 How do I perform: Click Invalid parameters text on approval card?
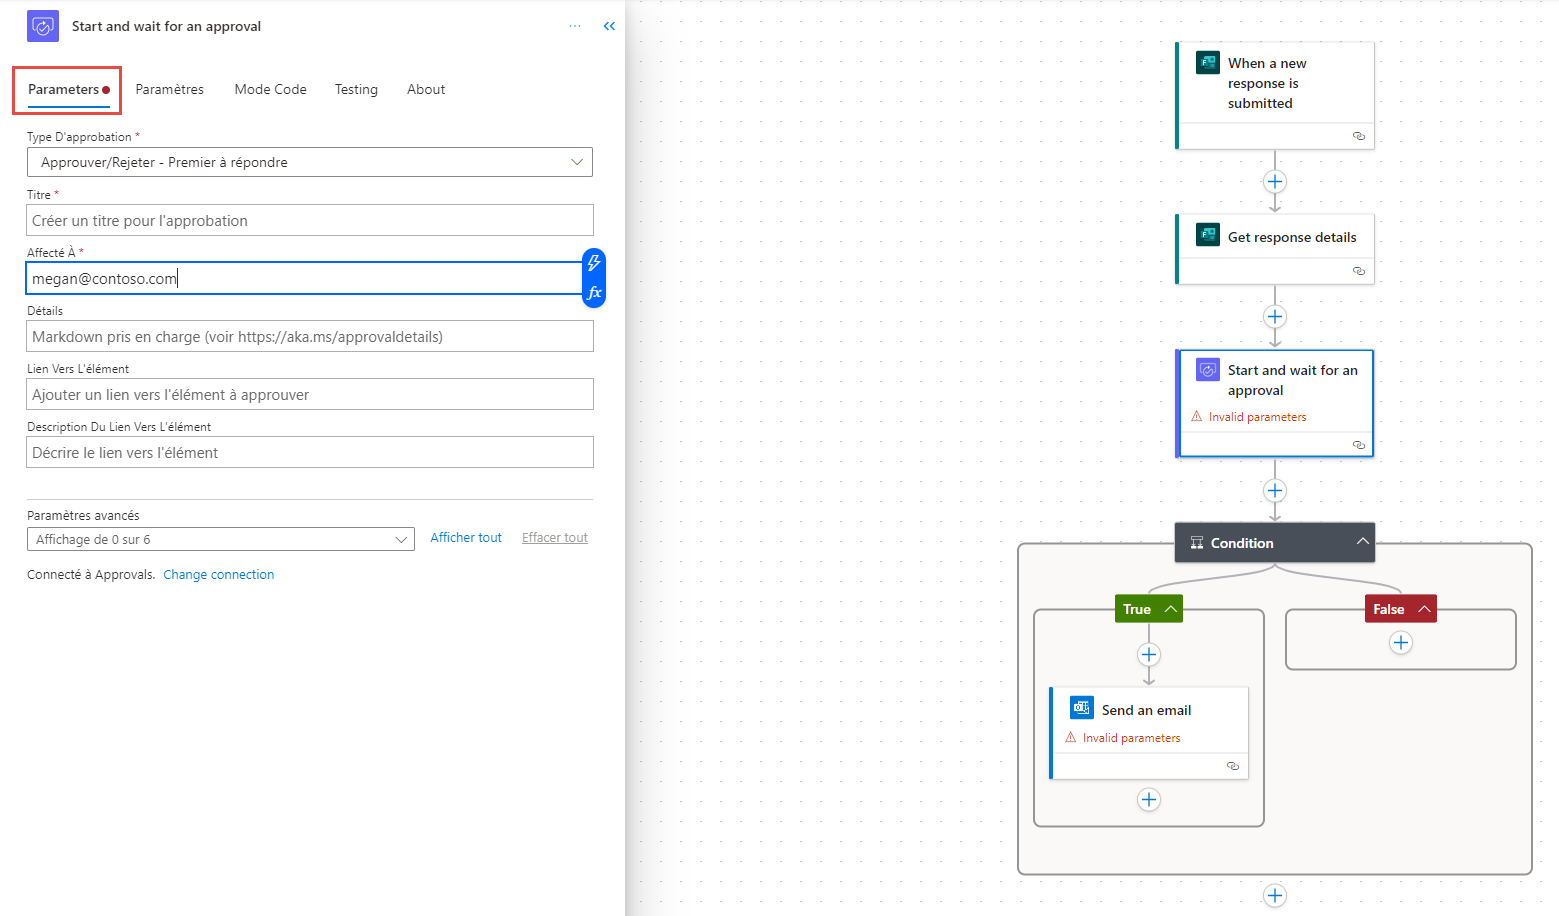click(x=1257, y=417)
